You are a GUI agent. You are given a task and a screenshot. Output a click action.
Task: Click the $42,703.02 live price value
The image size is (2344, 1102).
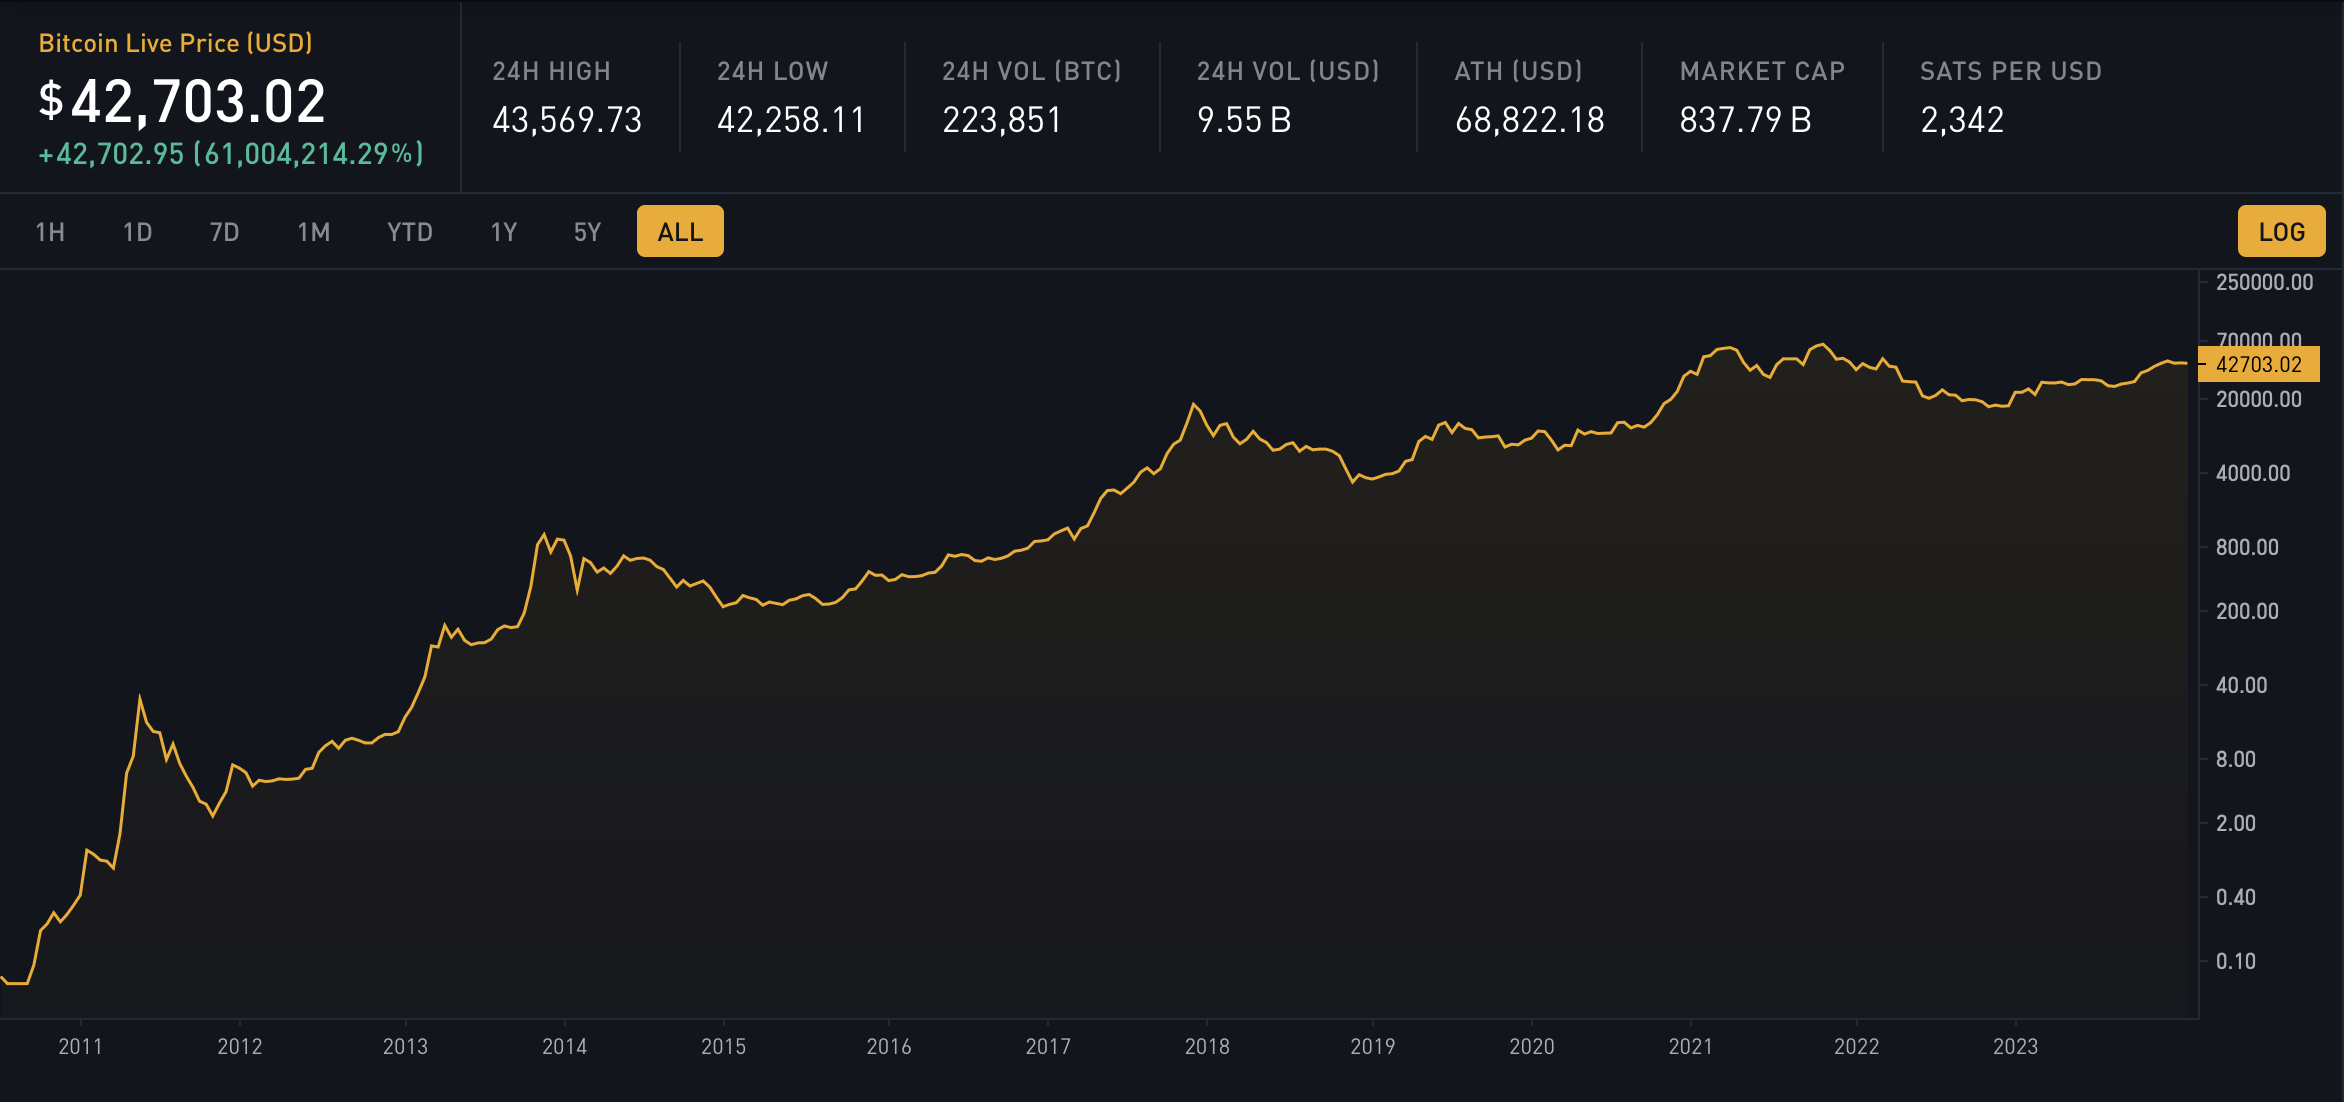click(183, 102)
